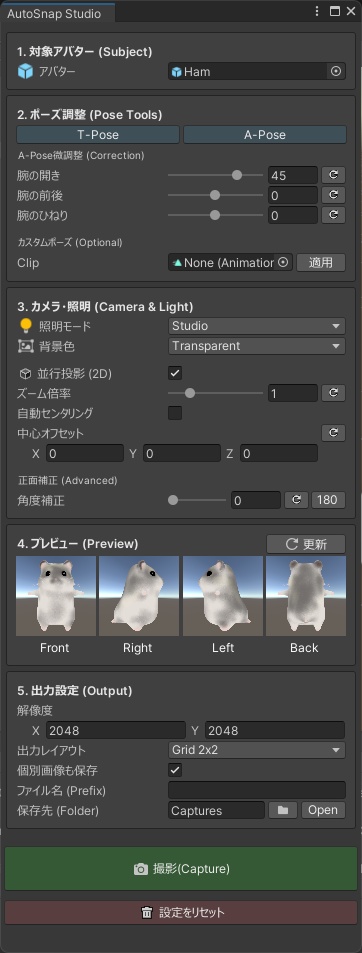
Task: Adjust the 角度補正 angle slider
Action: [x=197, y=500]
